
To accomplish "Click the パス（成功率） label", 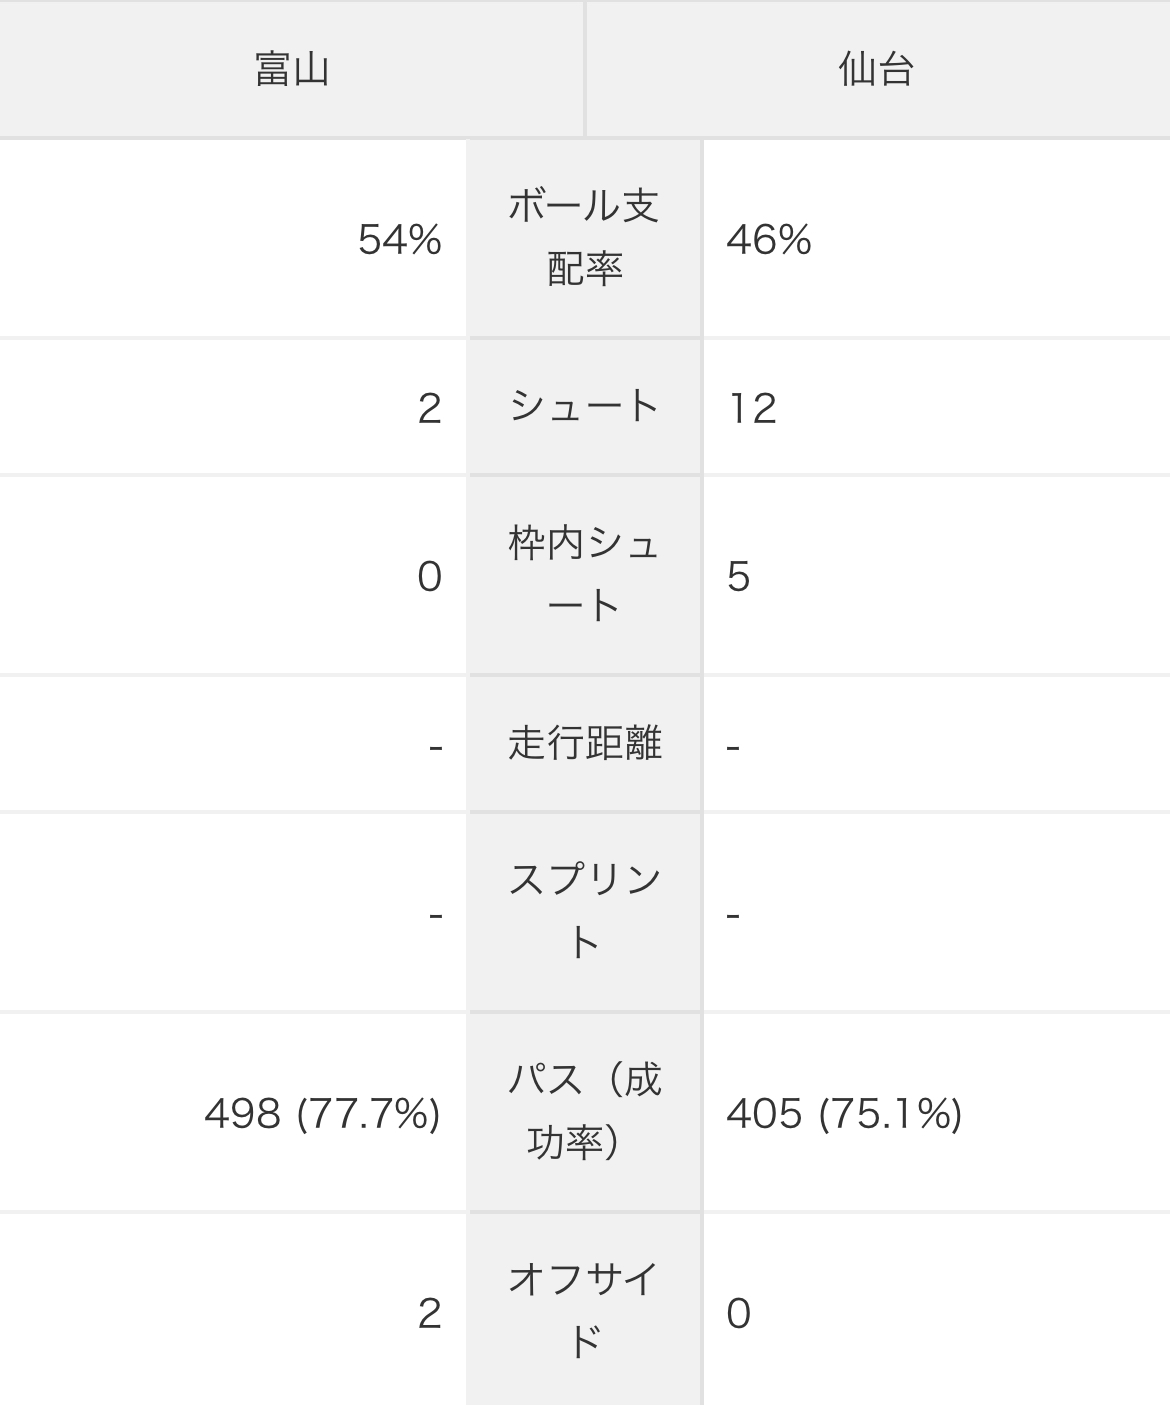I will 585,1112.
